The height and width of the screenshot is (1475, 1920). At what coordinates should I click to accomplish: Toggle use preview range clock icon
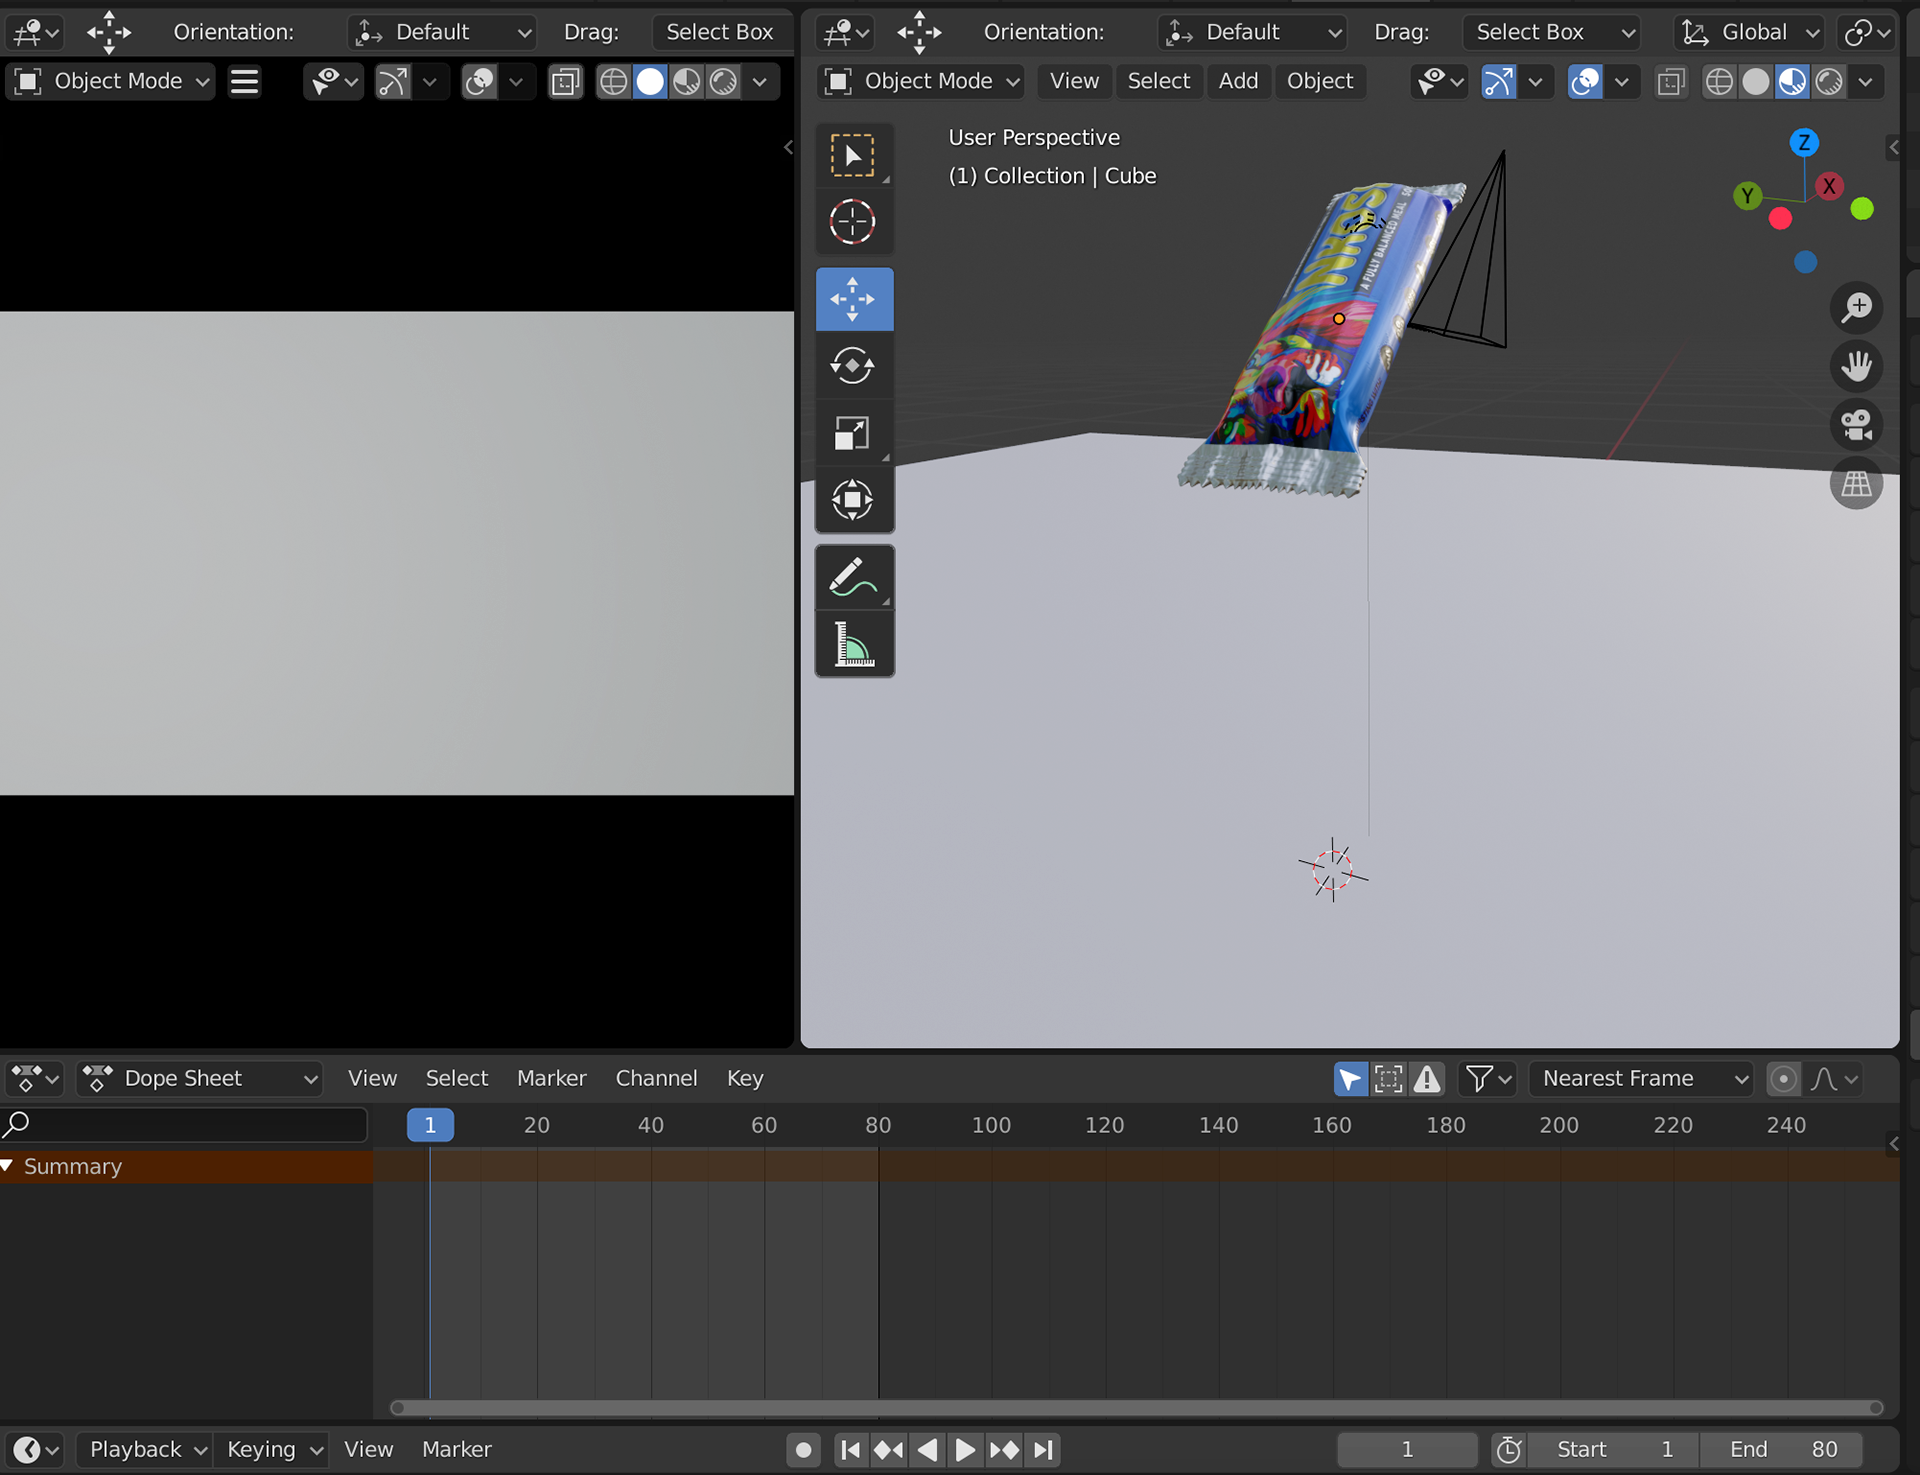[x=1509, y=1449]
